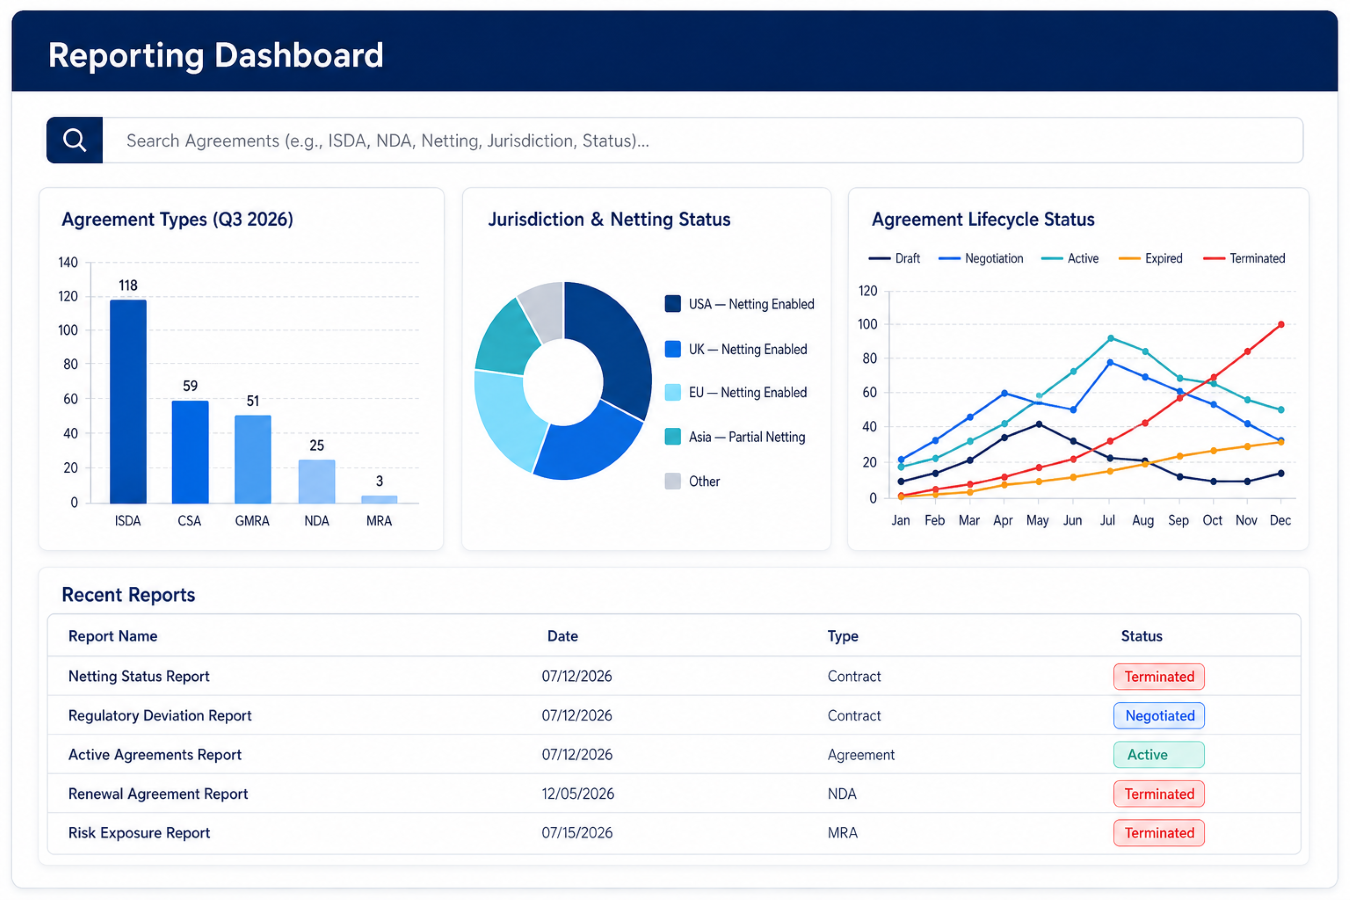Sort by the Type column header

(x=843, y=636)
